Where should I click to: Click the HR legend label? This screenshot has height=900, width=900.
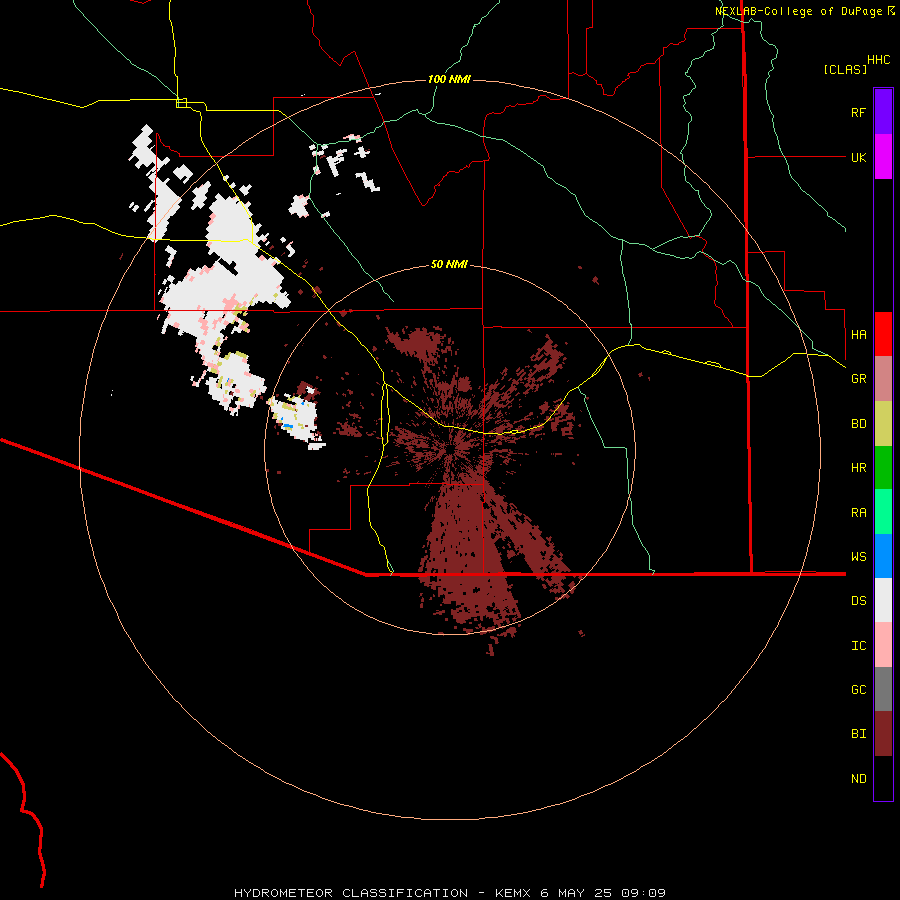tap(858, 468)
